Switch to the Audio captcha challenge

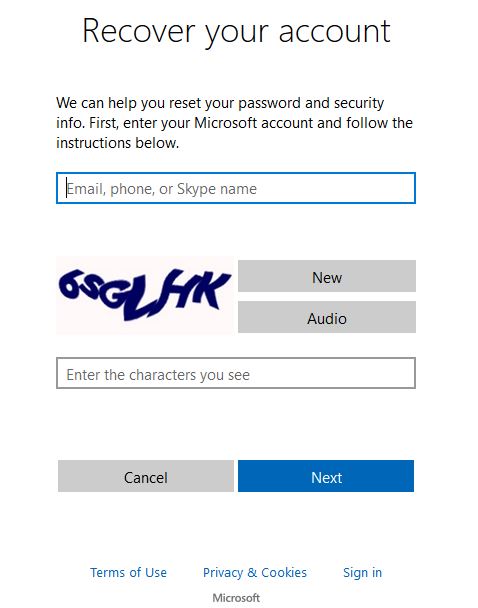(x=327, y=317)
